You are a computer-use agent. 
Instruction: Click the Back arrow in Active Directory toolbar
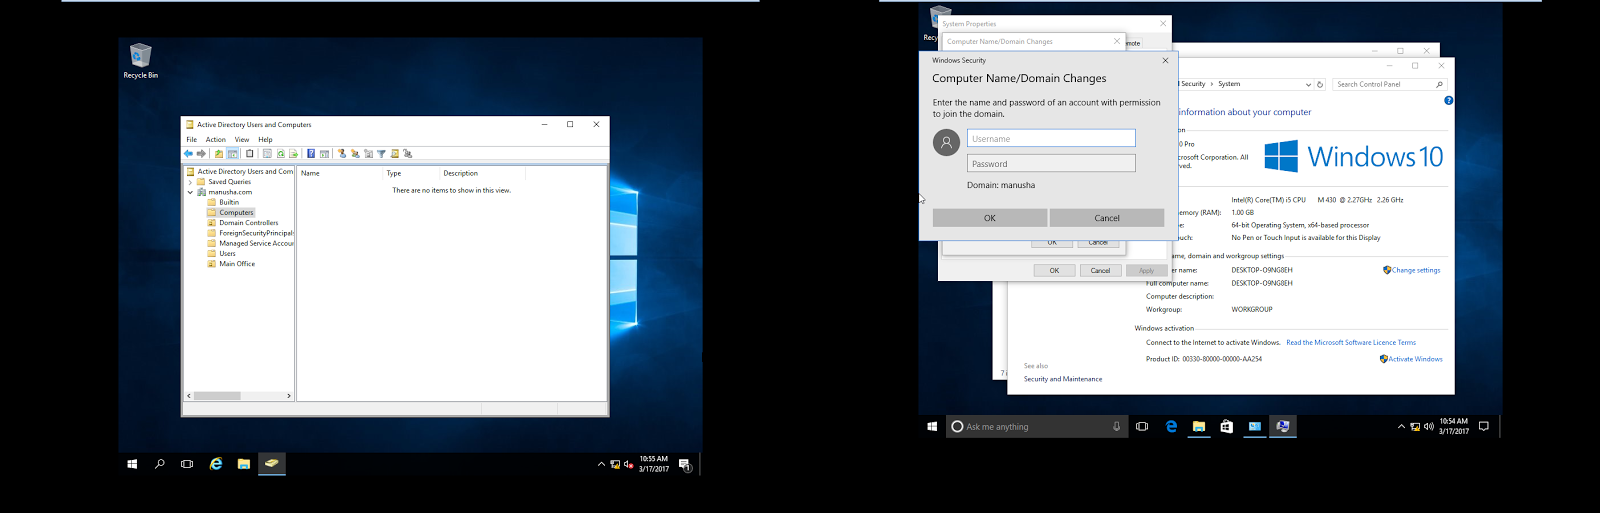[x=188, y=154]
